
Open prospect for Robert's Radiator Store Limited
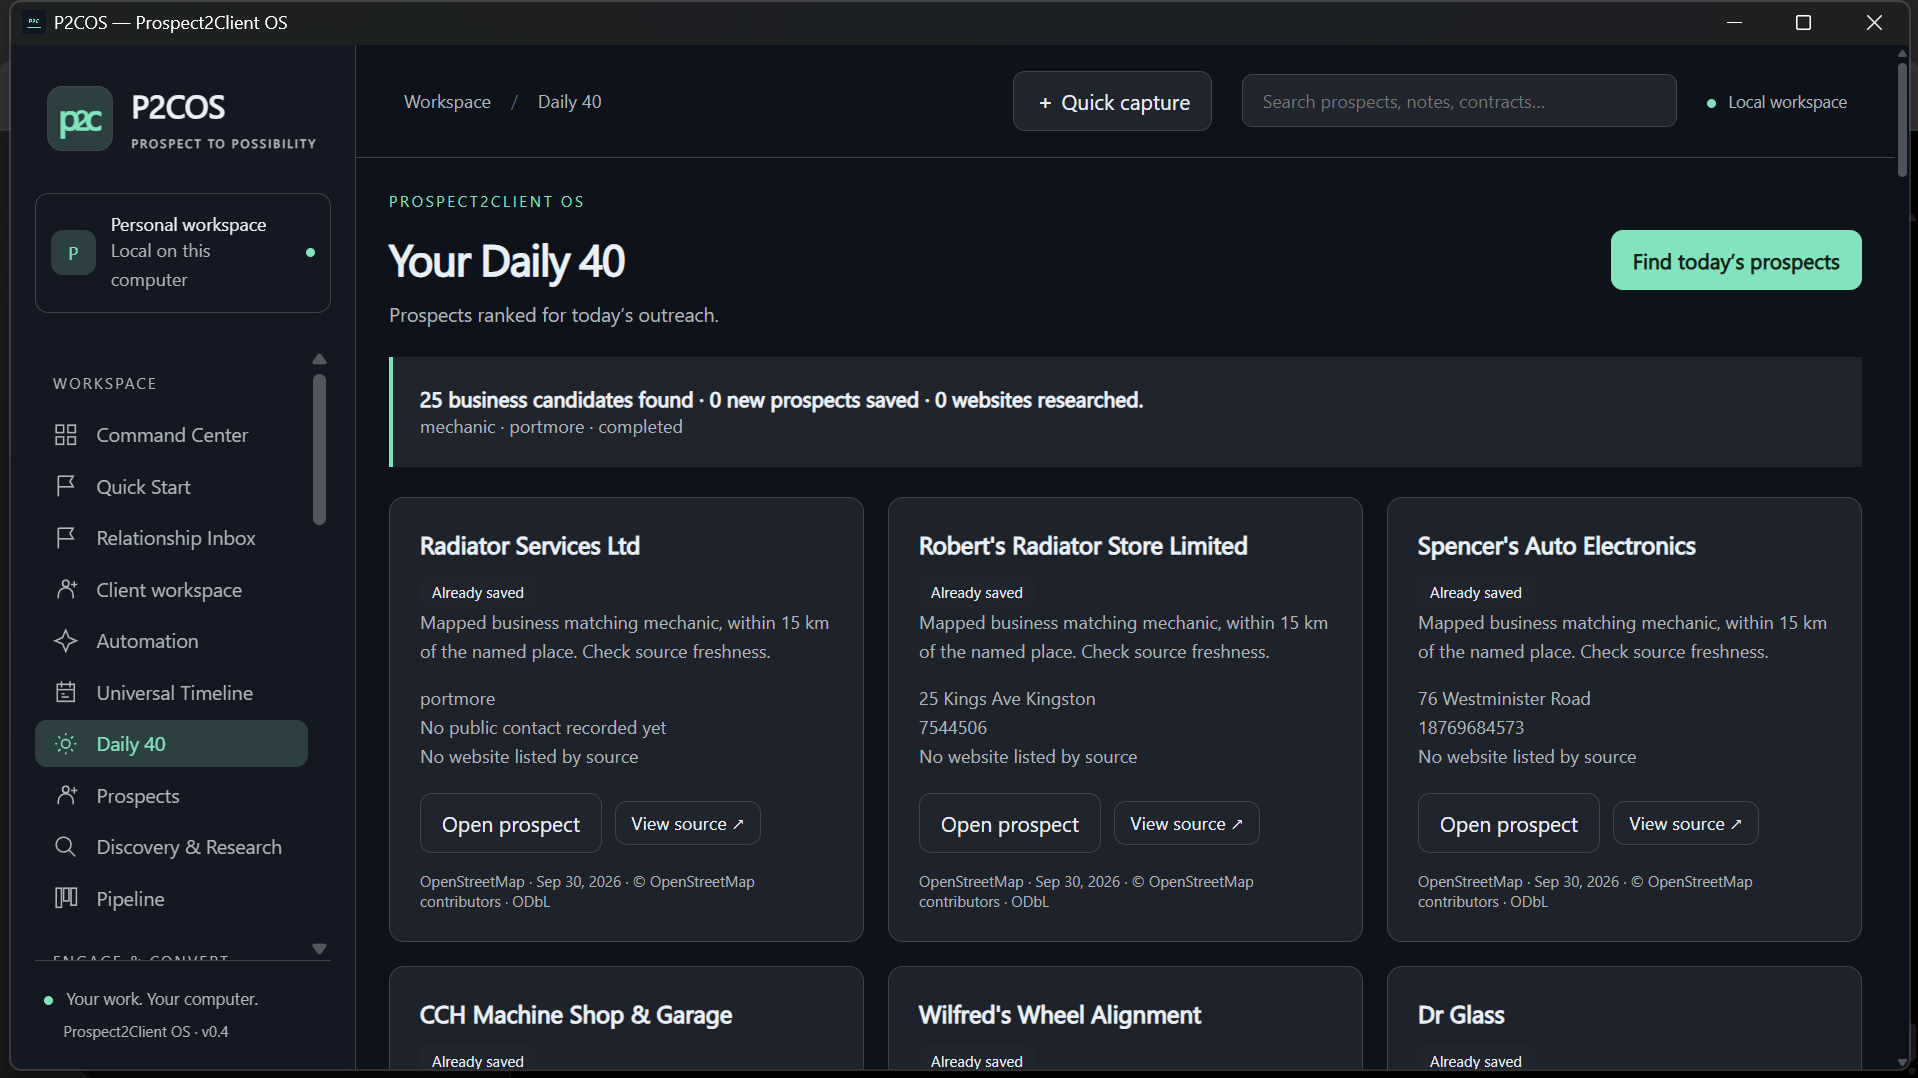coord(1009,824)
